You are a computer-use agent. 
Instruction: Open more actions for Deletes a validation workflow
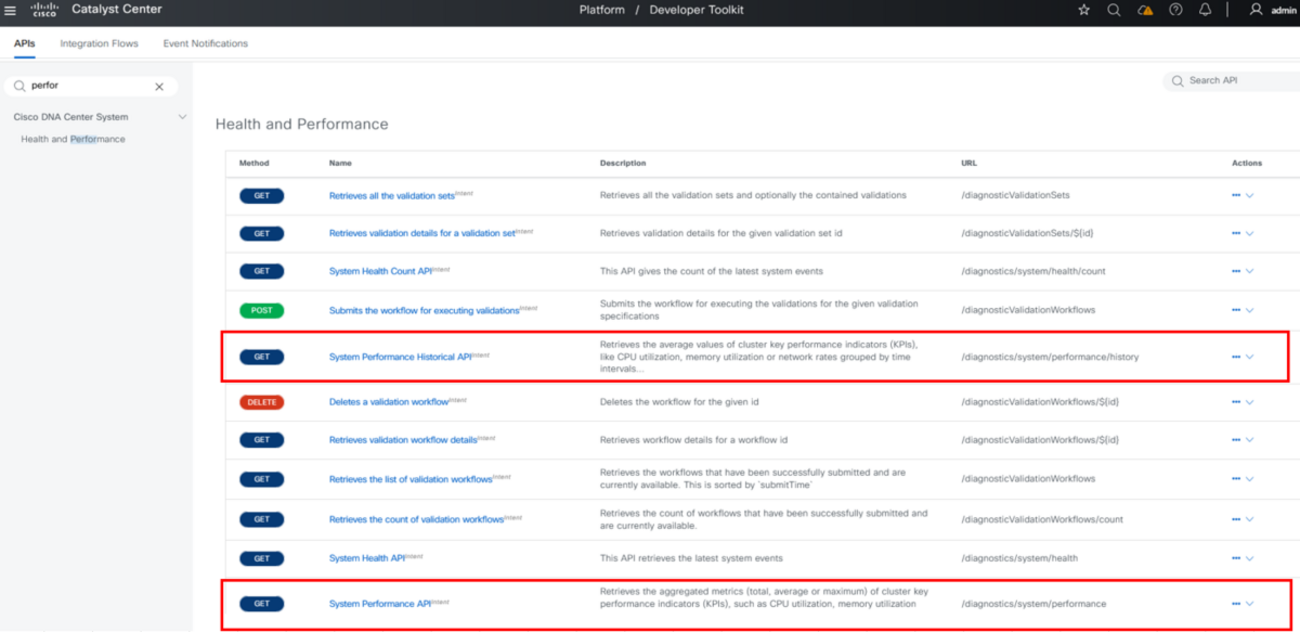click(1236, 402)
